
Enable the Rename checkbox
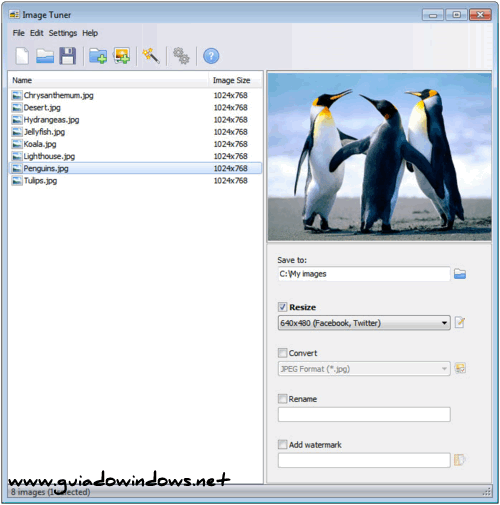point(282,399)
